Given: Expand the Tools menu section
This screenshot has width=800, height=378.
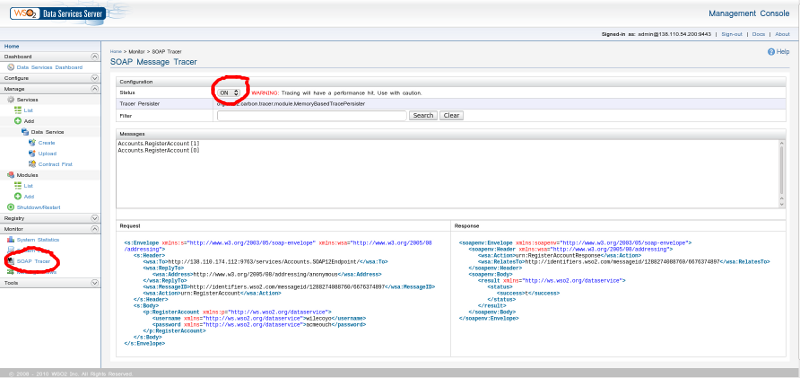Looking at the screenshot, I should pos(94,282).
